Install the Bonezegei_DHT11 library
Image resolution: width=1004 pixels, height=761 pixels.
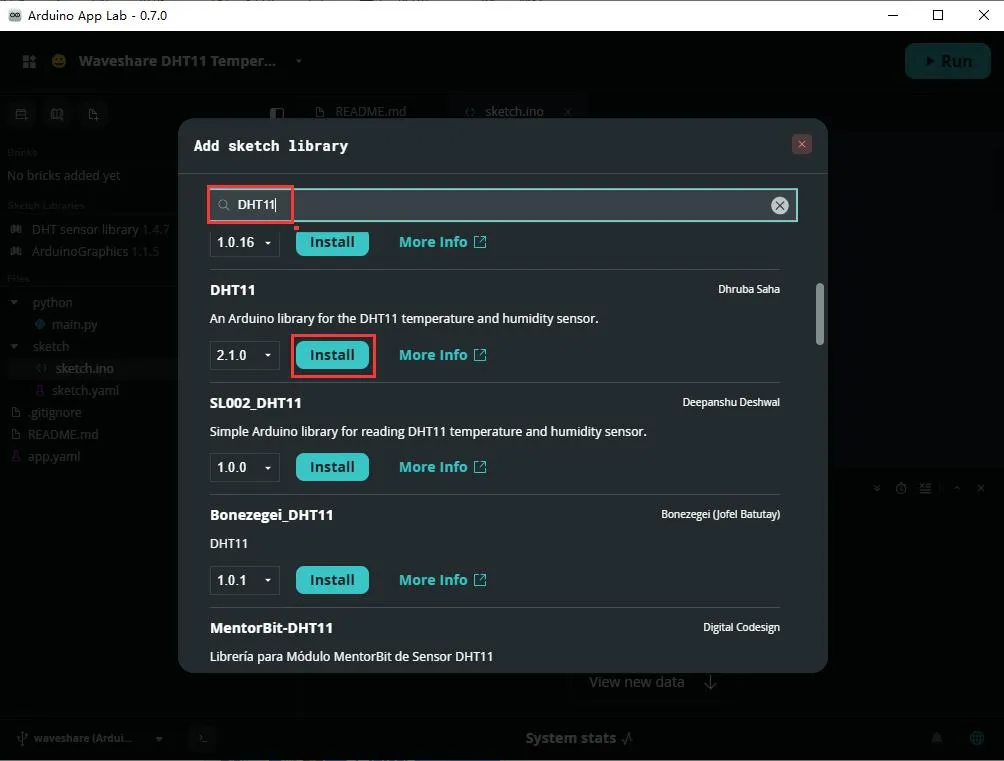click(x=332, y=580)
